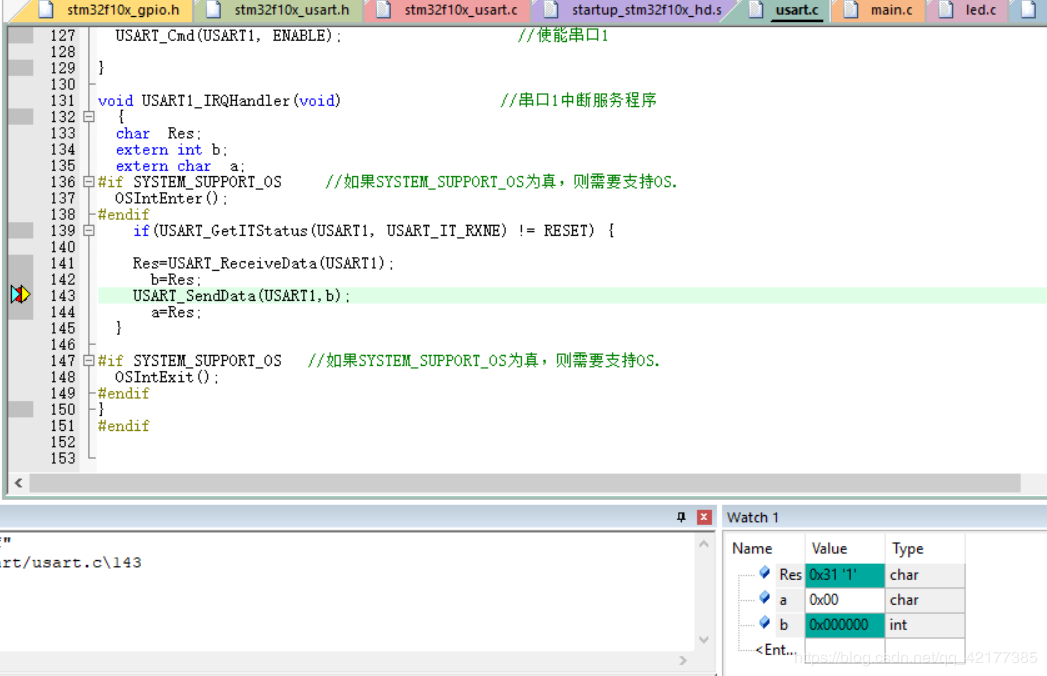Click the editor horizontal scrollbar left arrow
Screen dimensions: 1047x676
pyautogui.click(x=18, y=483)
